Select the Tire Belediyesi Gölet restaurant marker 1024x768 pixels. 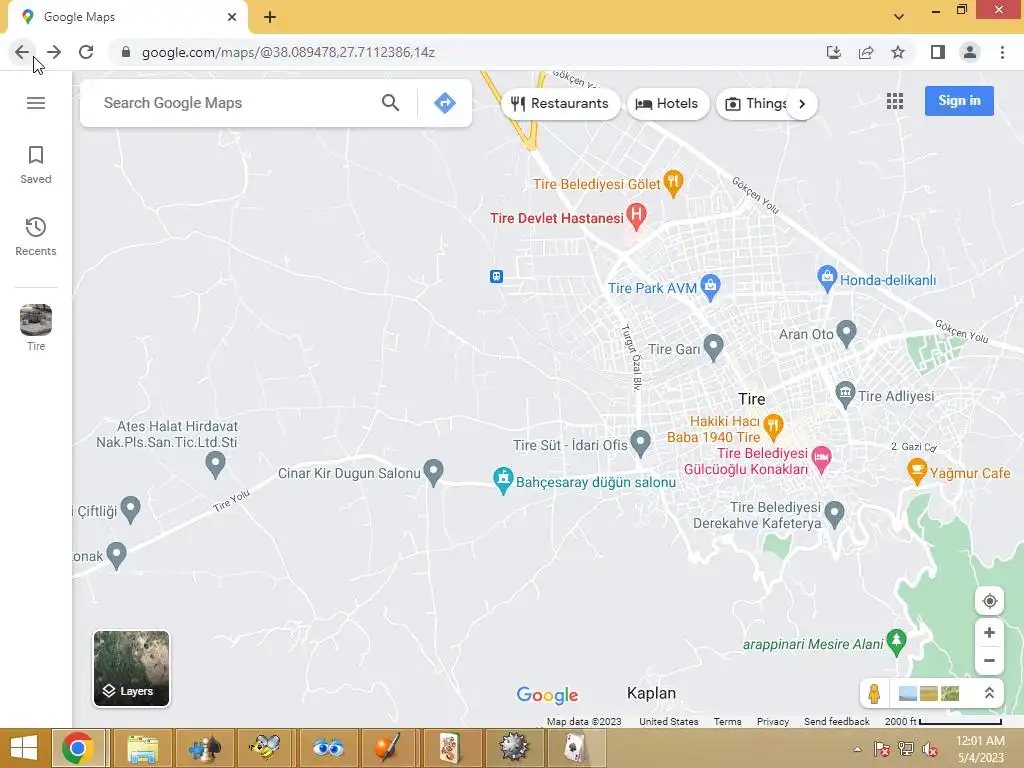(x=673, y=183)
